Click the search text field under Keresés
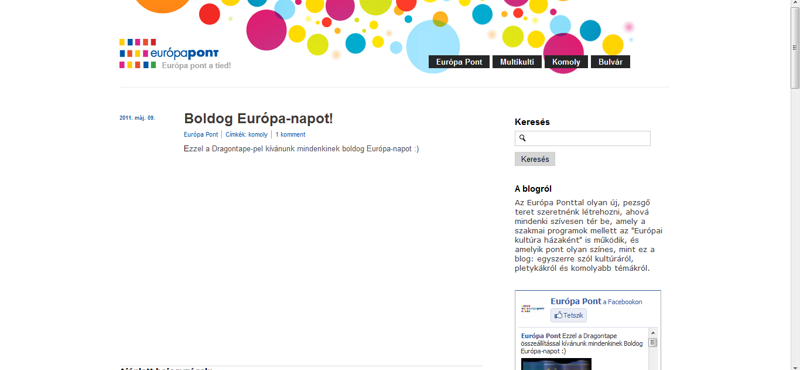The width and height of the screenshot is (800, 370). tap(583, 138)
